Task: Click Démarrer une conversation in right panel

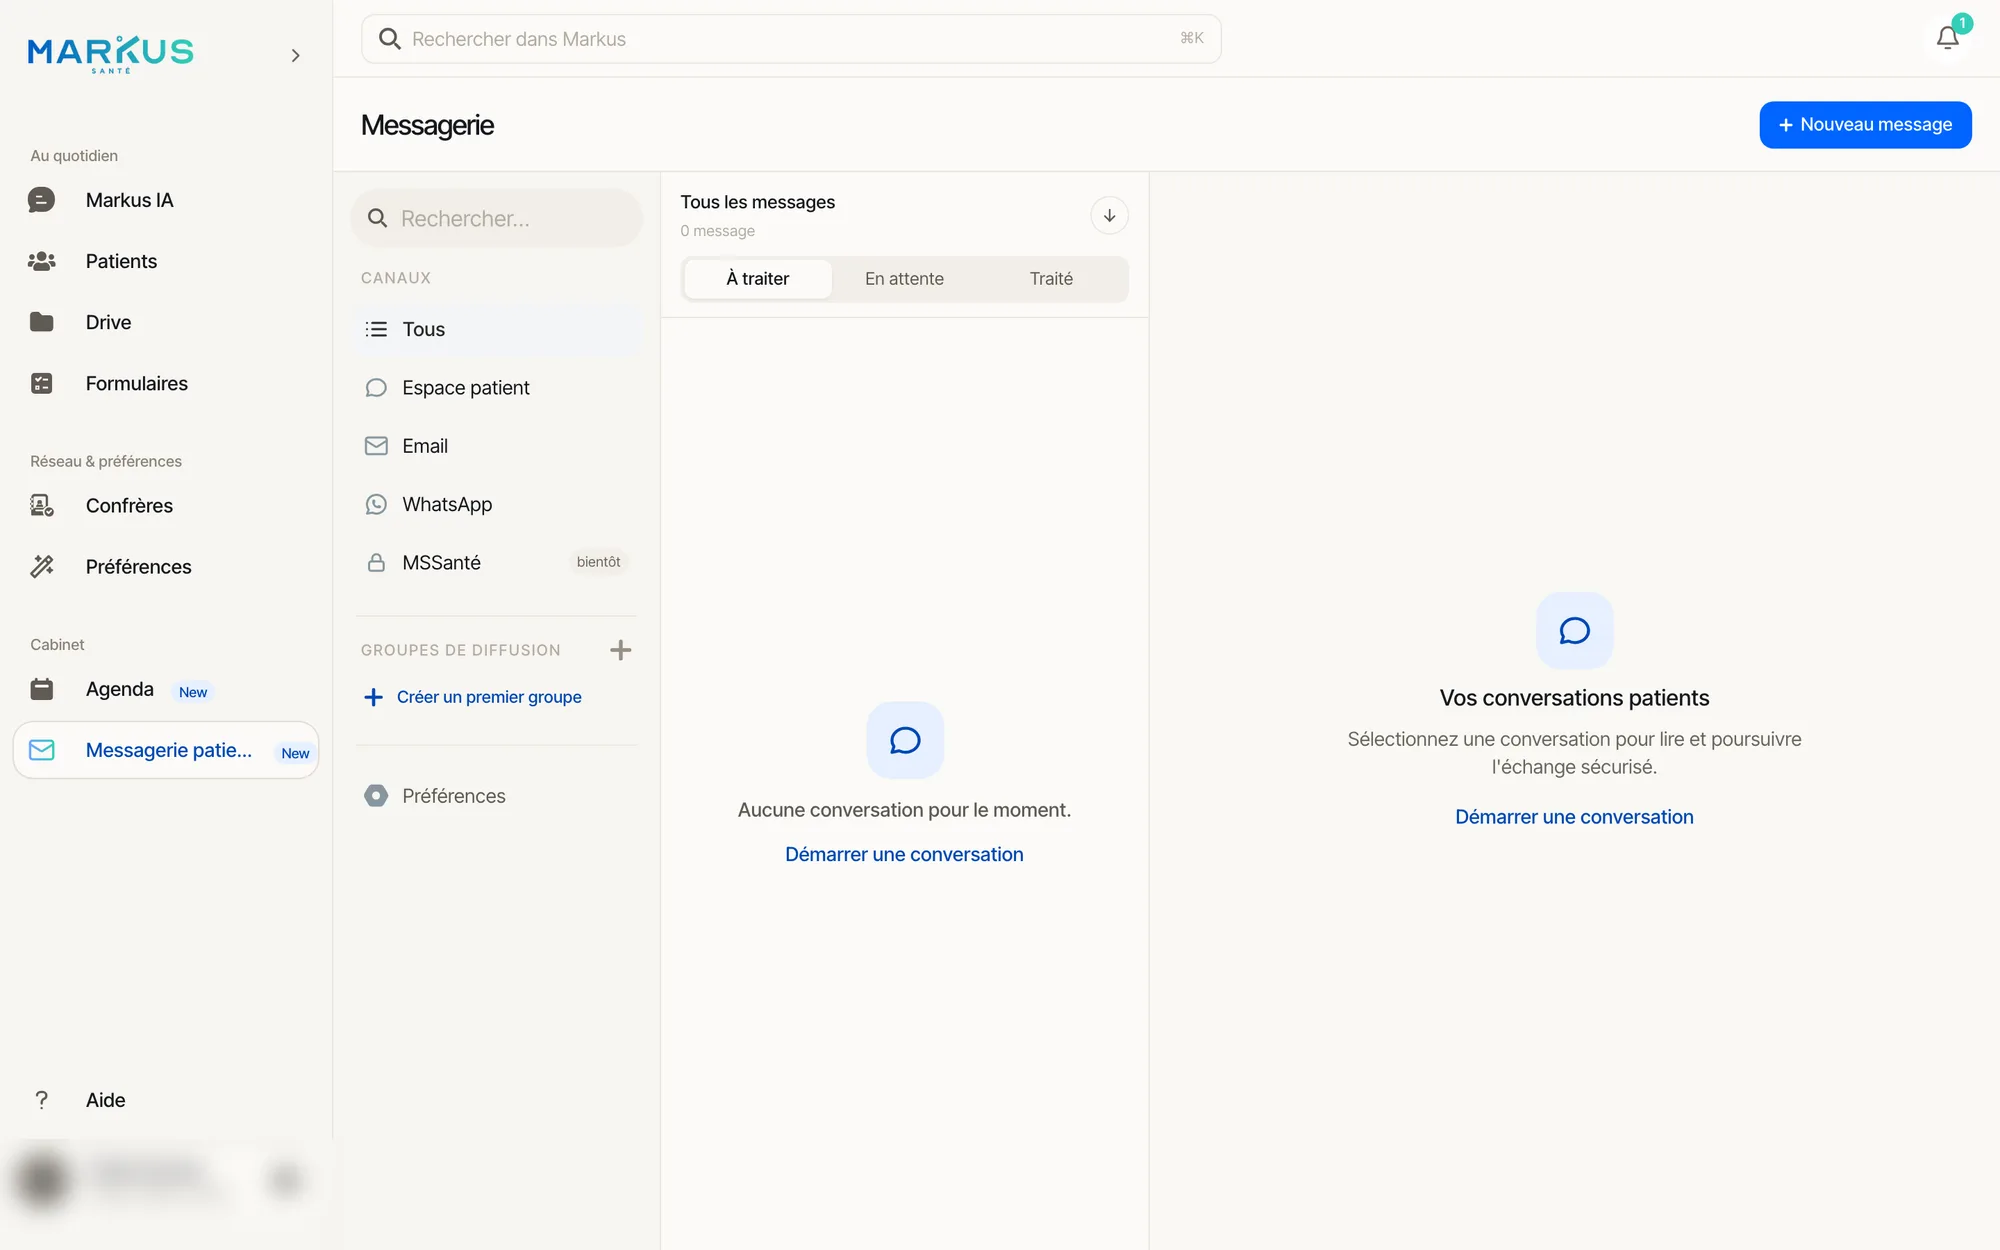Action: 1574,817
